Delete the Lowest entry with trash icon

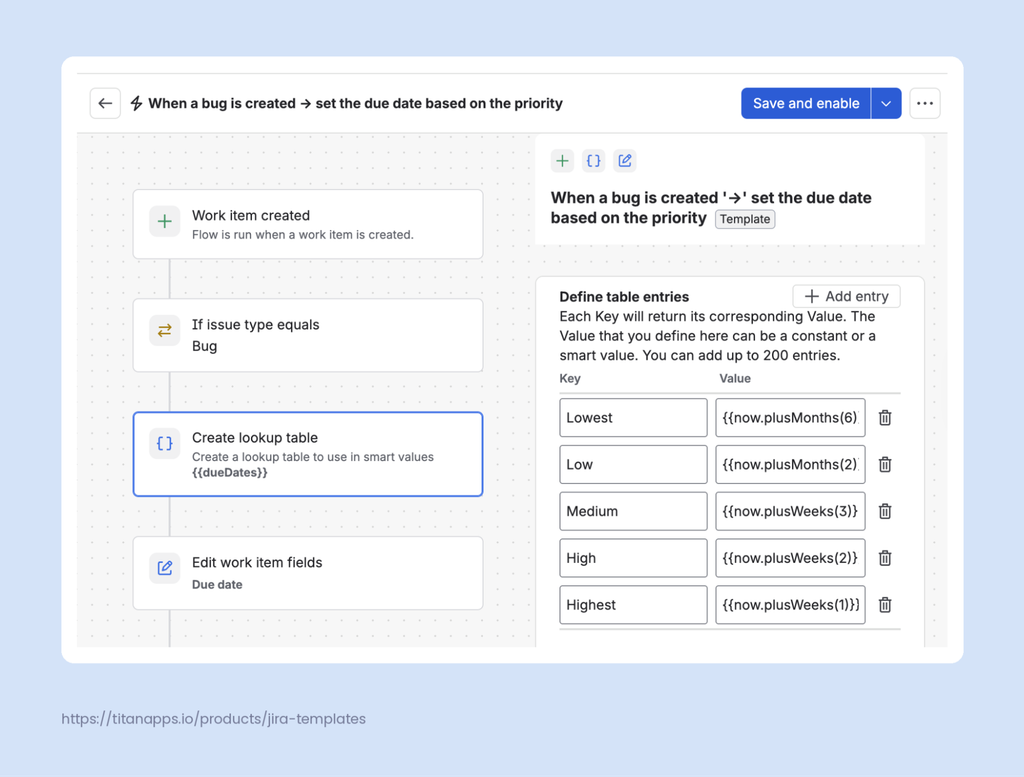coord(885,418)
